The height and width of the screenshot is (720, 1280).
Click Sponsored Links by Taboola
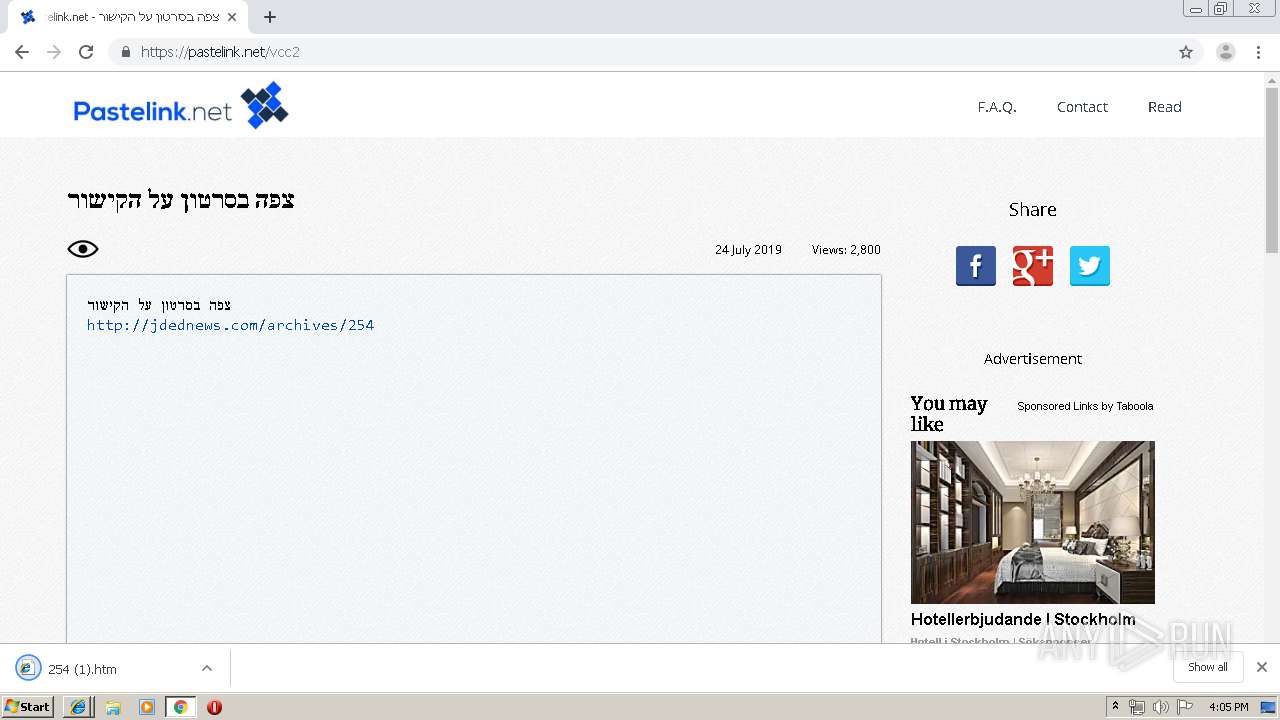(1085, 406)
